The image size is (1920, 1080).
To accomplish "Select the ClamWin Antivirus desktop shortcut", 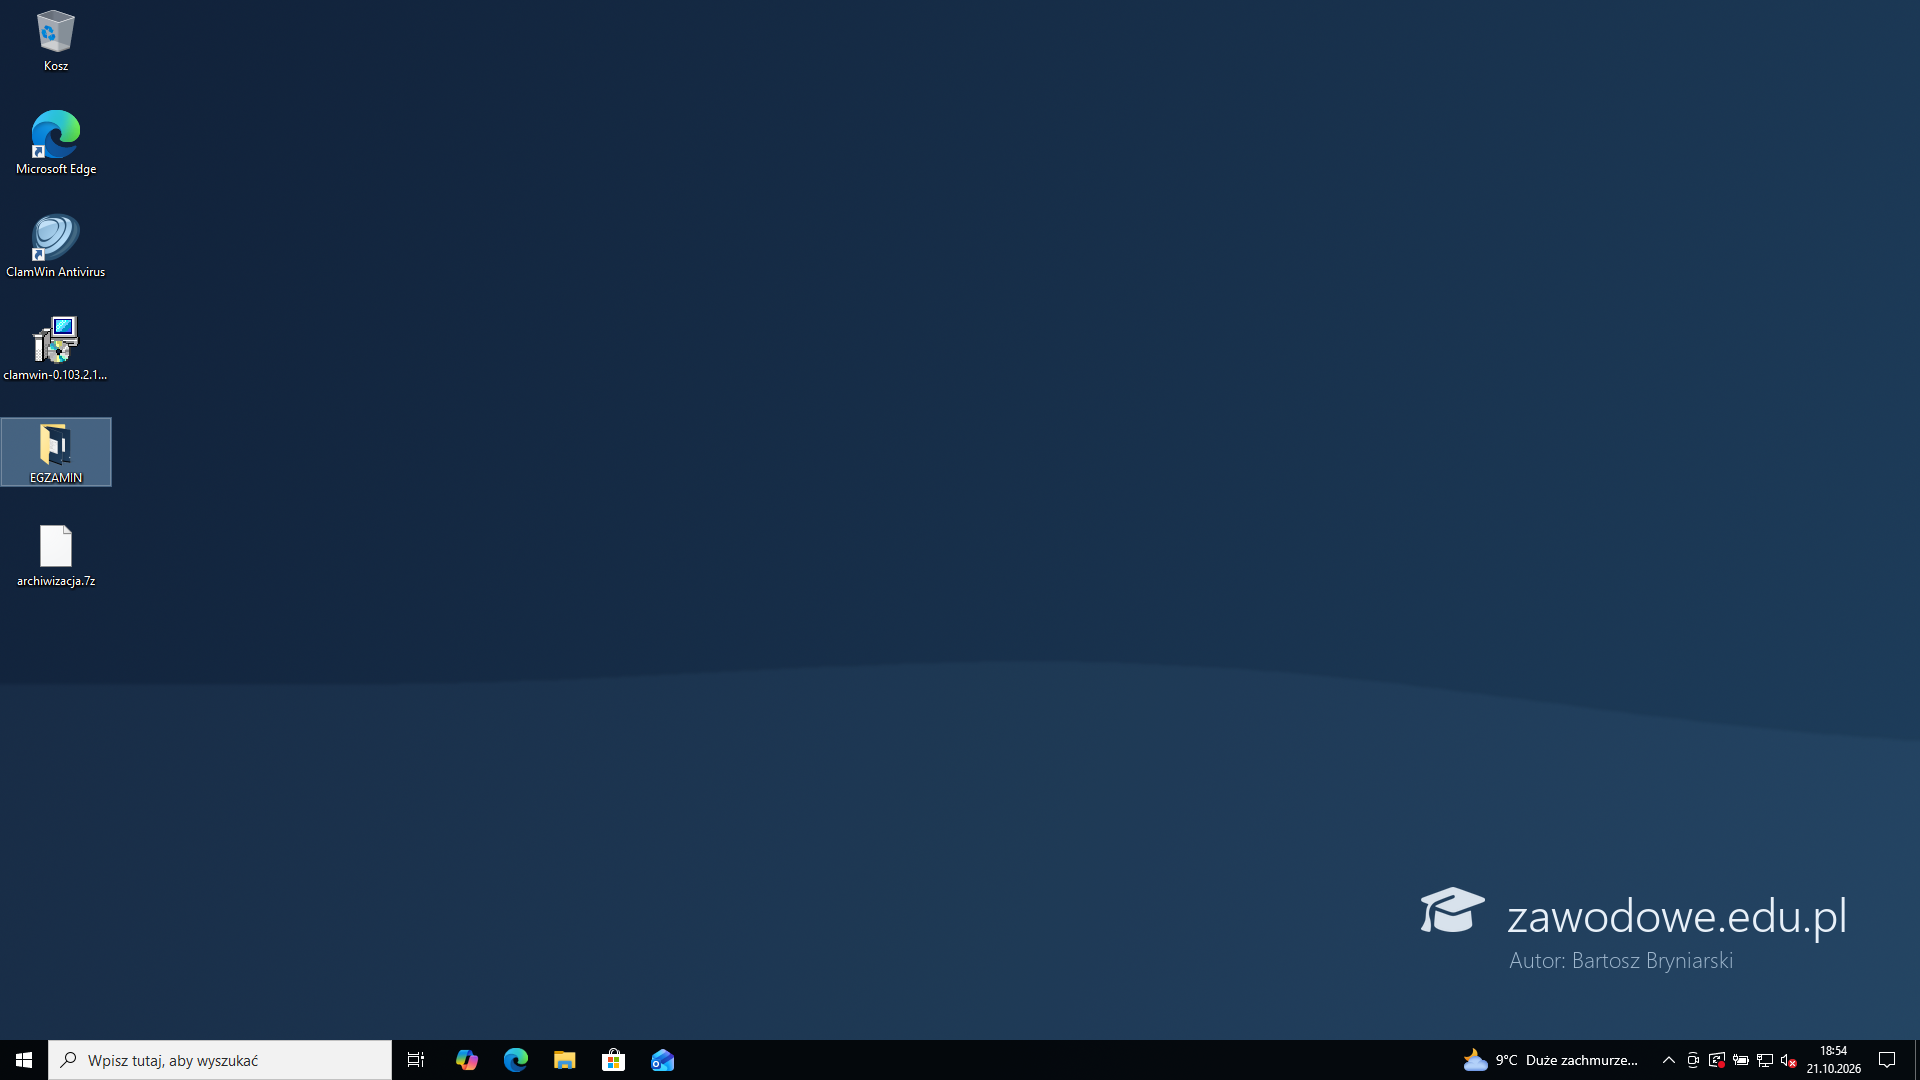I will click(56, 246).
